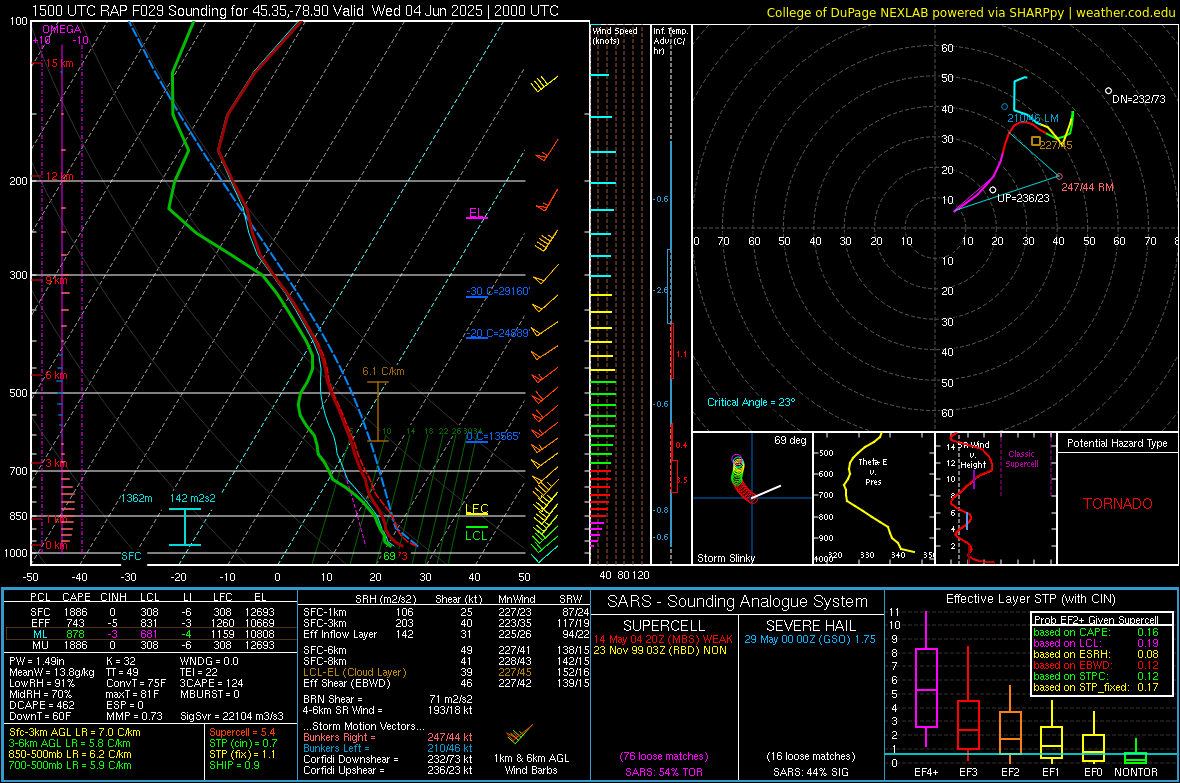
Task: Click the EF4+ box plot
Action: tap(926, 680)
